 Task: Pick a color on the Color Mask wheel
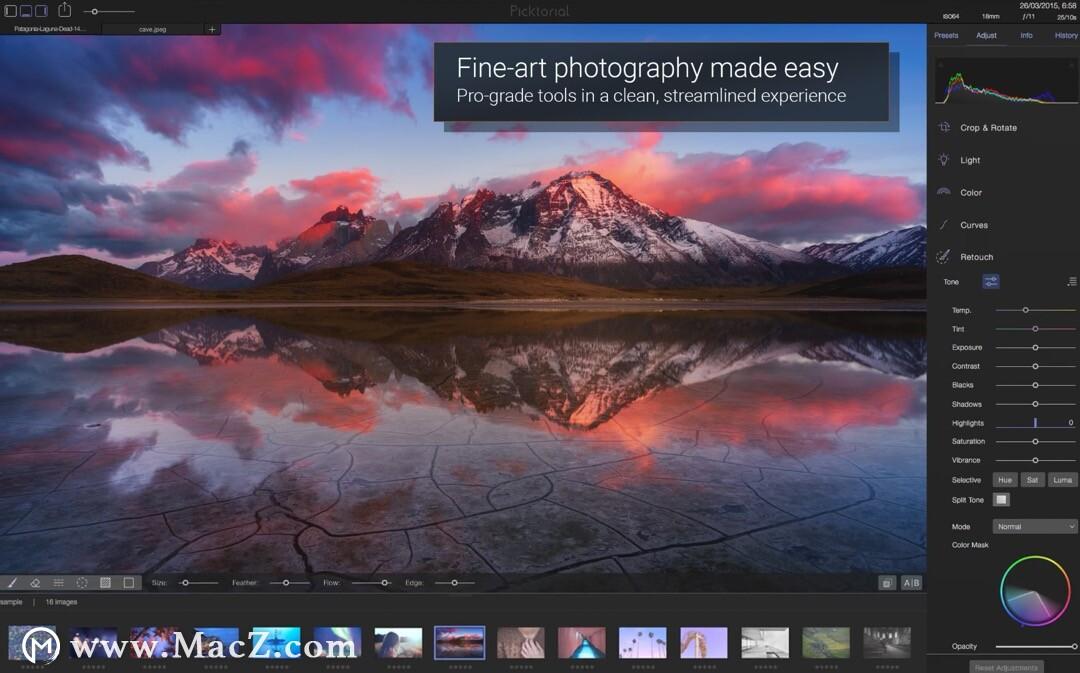[1034, 590]
